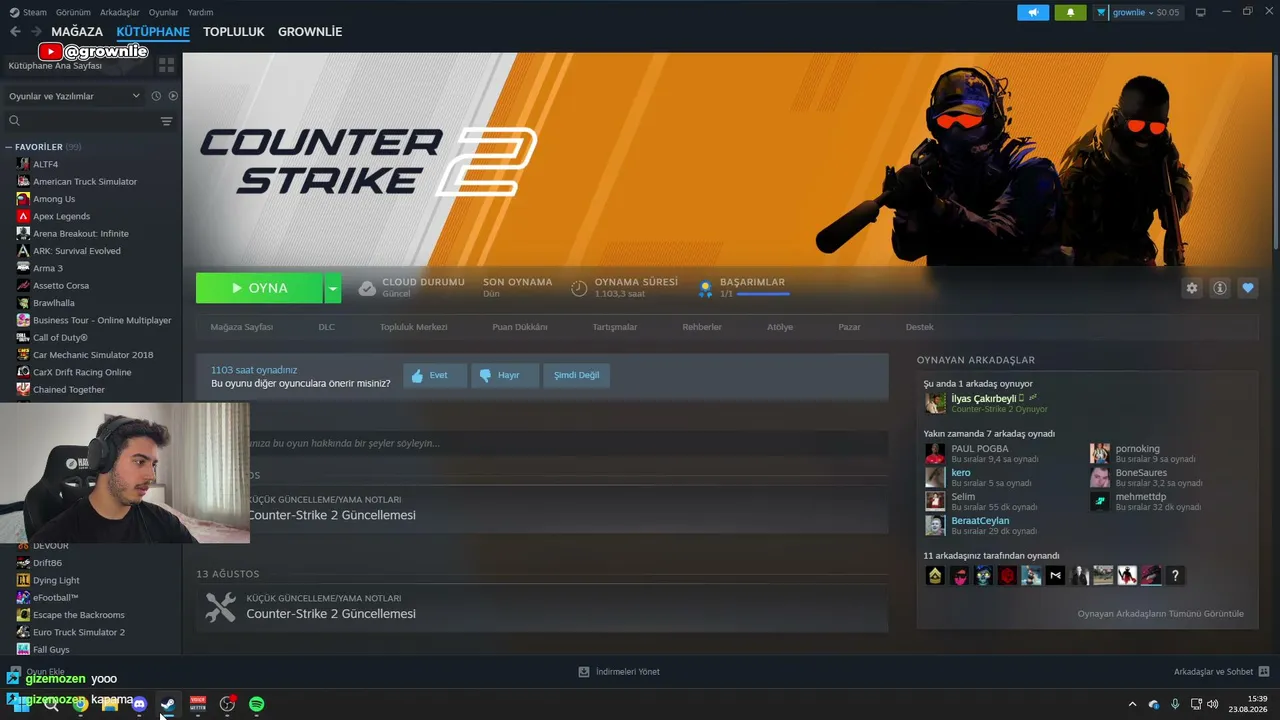Vote Evet to recommend the game
The height and width of the screenshot is (720, 1280).
(x=435, y=375)
